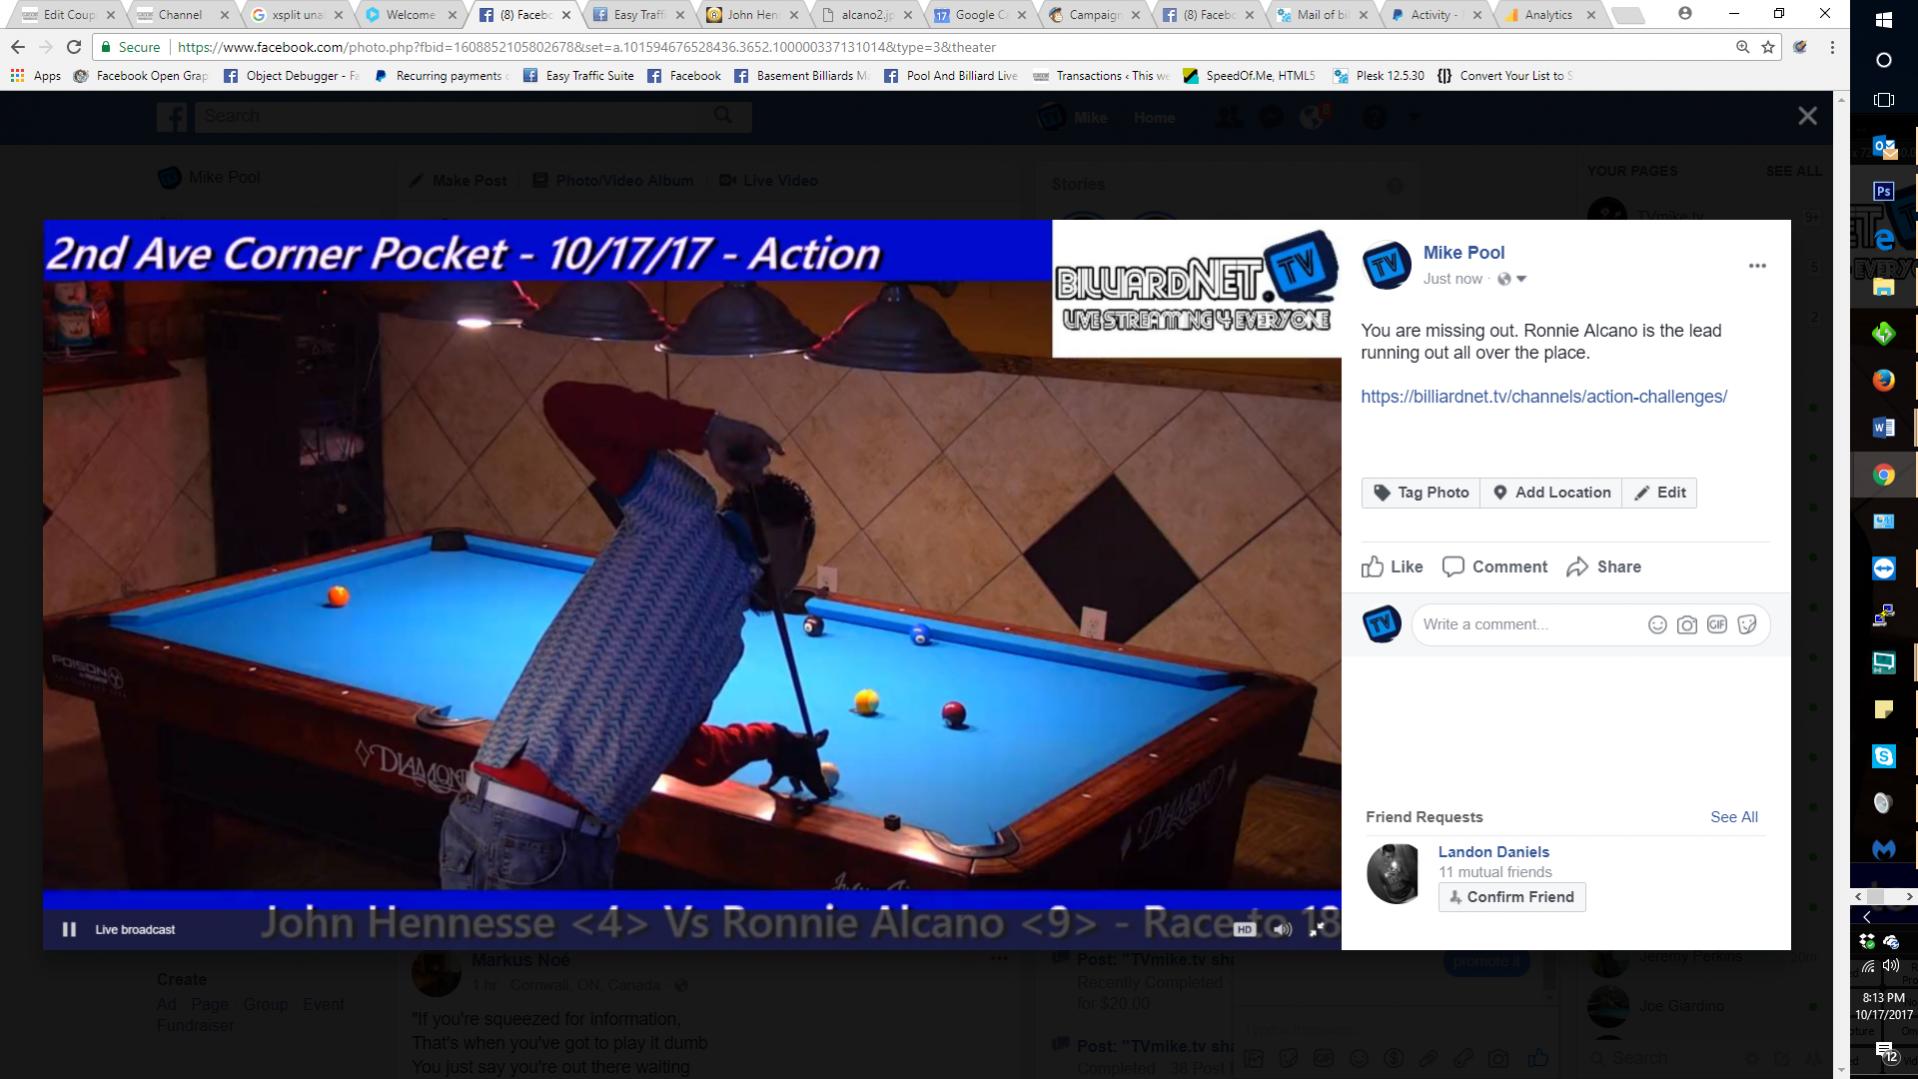1918x1079 pixels.
Task: Pause the live broadcast video
Action: click(x=69, y=929)
